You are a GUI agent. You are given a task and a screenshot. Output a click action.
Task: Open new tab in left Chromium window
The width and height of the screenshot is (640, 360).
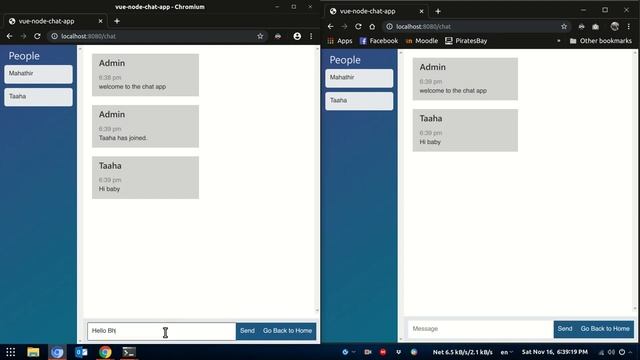(117, 21)
